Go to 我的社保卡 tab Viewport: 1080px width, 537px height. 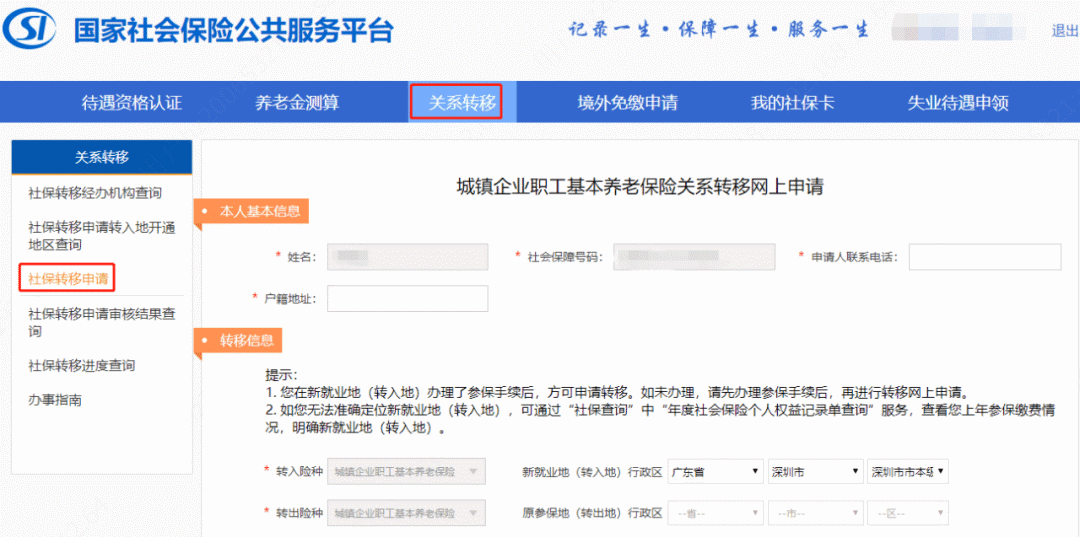click(793, 103)
